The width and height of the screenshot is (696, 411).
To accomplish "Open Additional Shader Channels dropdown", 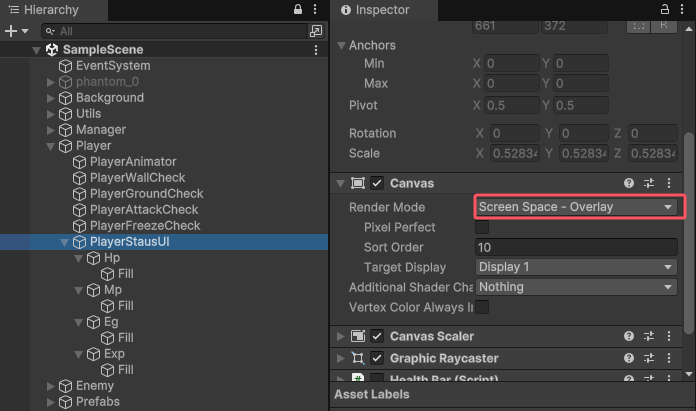I will 576,287.
